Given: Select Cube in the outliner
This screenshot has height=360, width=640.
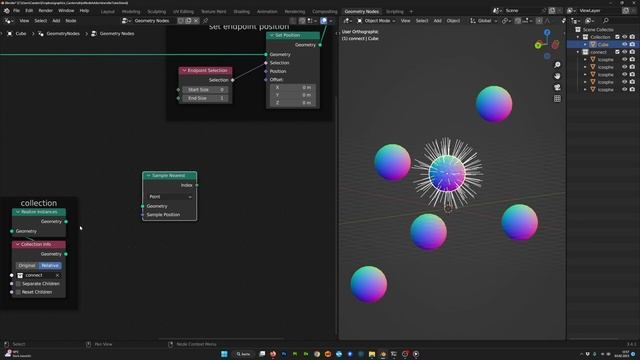Looking at the screenshot, I should pos(603,44).
